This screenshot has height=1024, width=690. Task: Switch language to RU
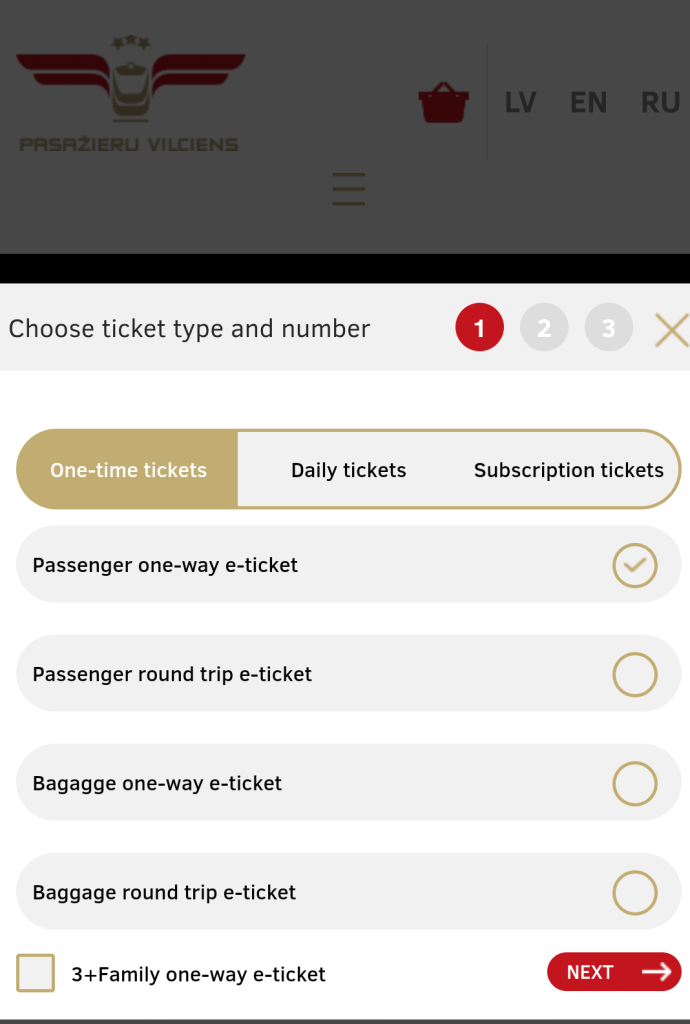(x=660, y=103)
